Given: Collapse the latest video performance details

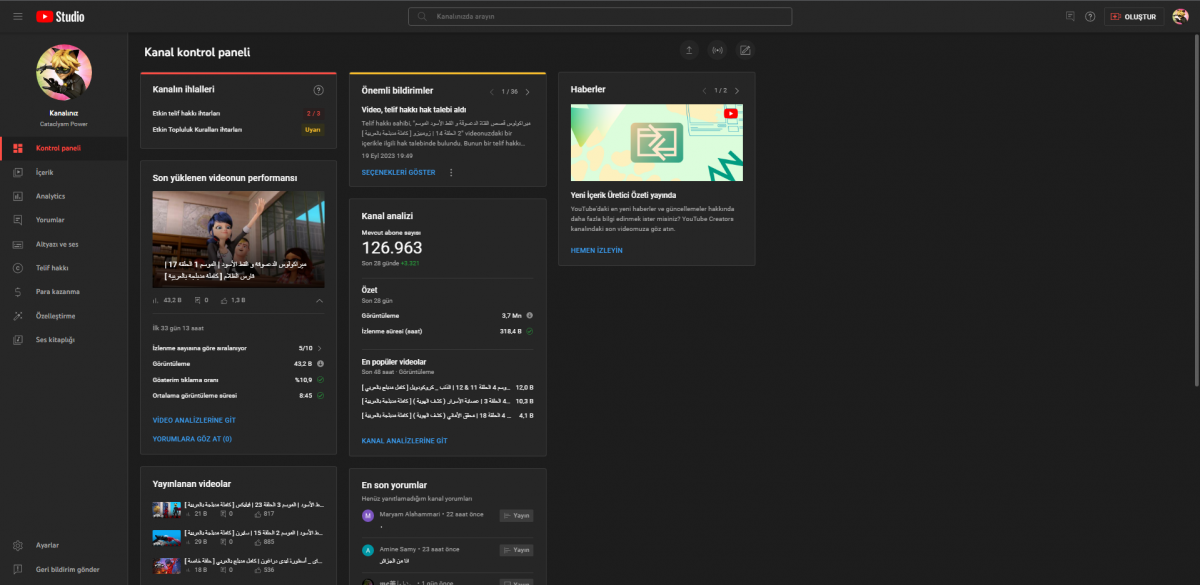Looking at the screenshot, I should 319,300.
